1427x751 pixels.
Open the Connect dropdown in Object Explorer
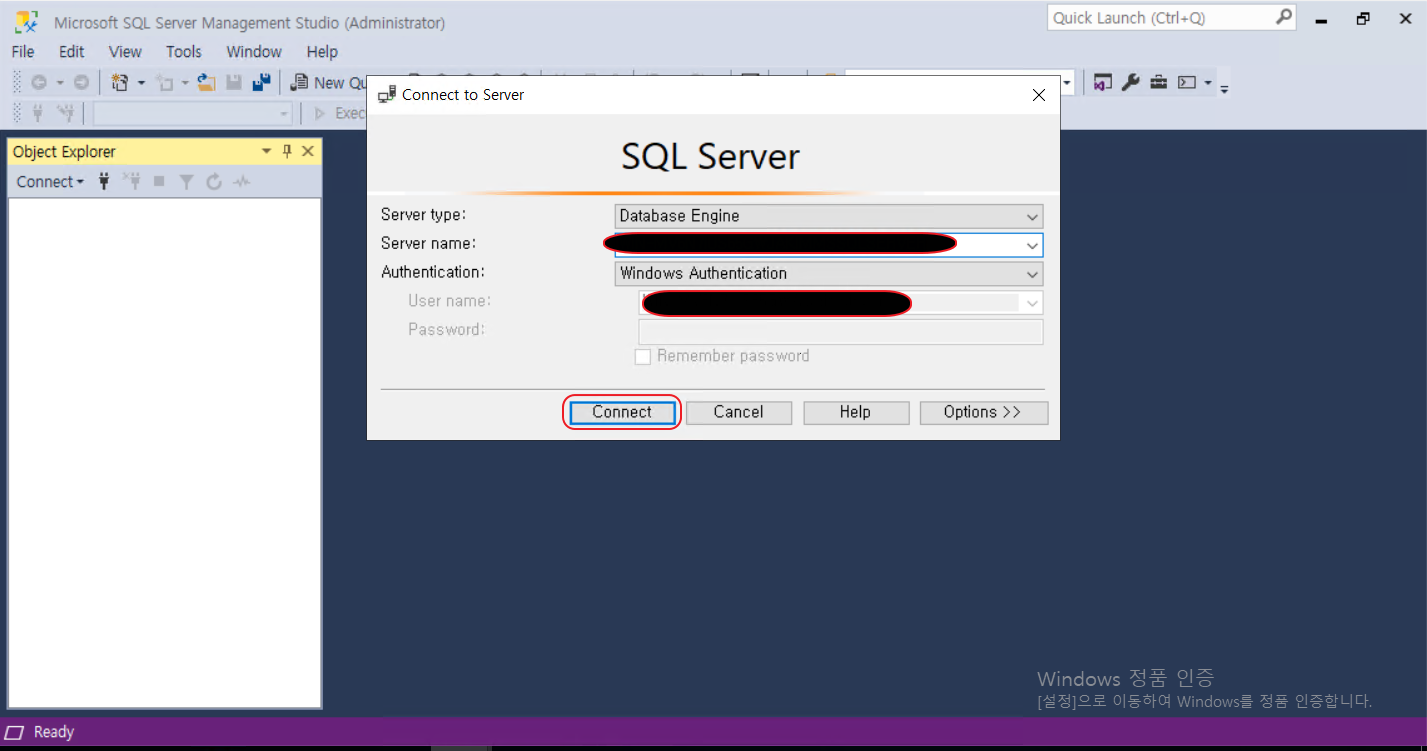(x=50, y=182)
